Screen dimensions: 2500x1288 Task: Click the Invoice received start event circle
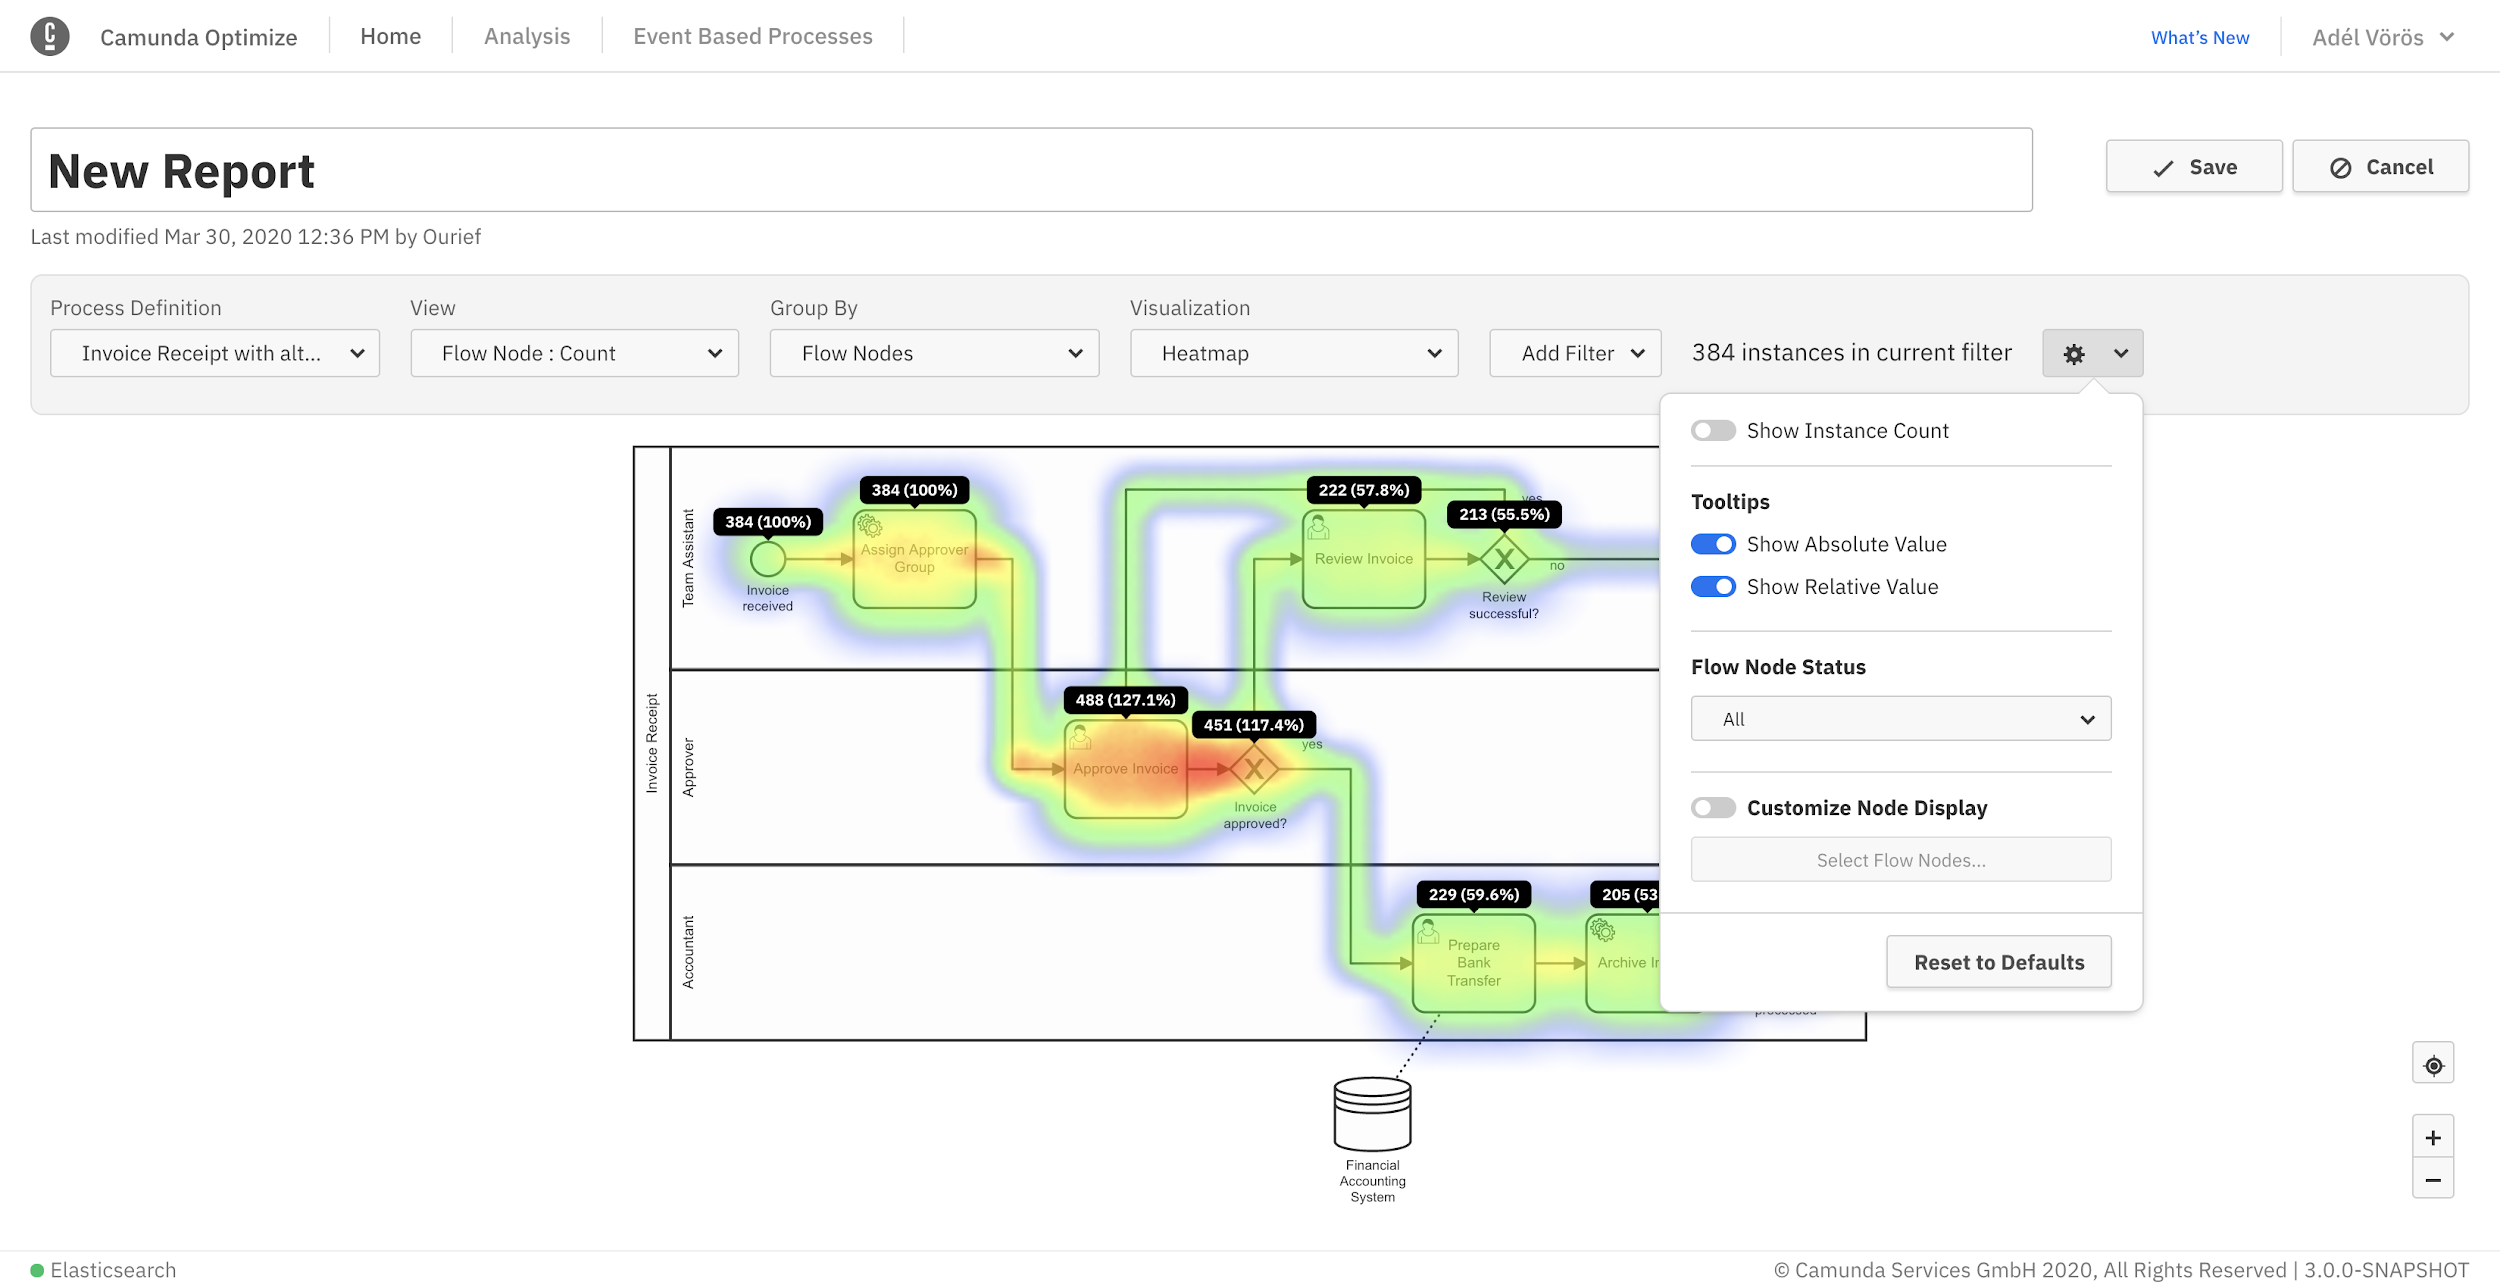tap(767, 559)
